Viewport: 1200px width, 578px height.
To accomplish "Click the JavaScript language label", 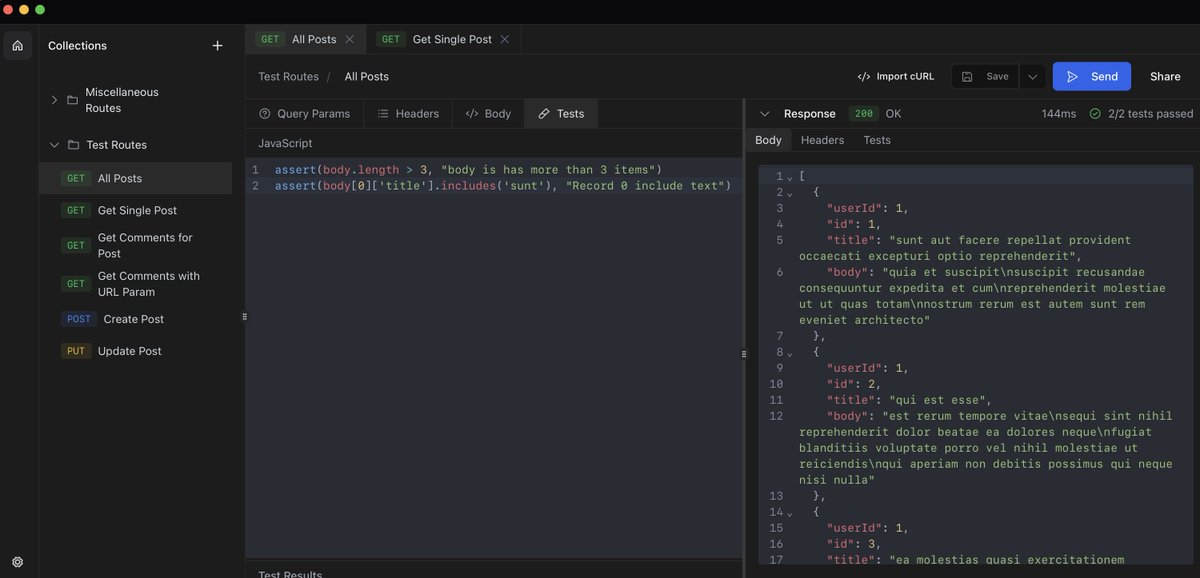I will [285, 144].
